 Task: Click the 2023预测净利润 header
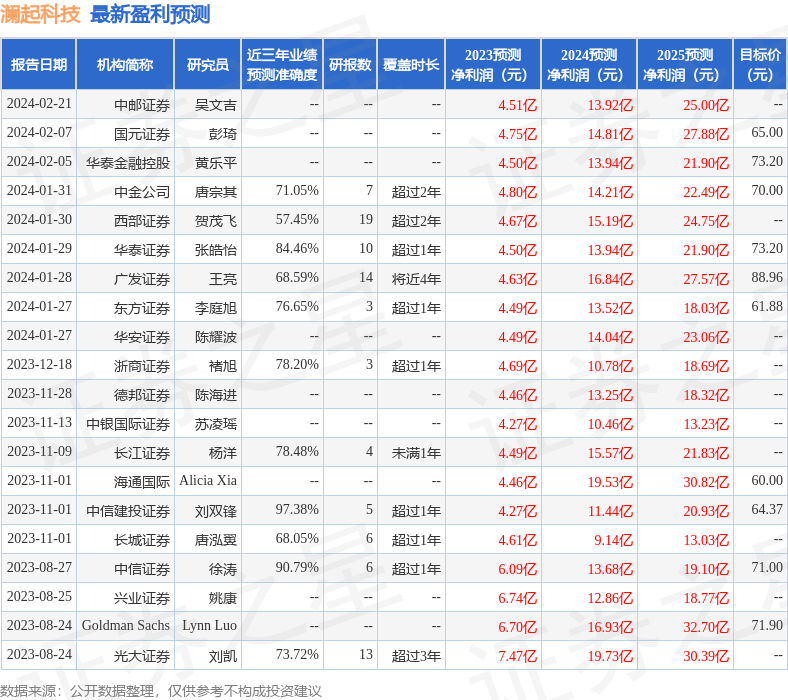coord(493,65)
